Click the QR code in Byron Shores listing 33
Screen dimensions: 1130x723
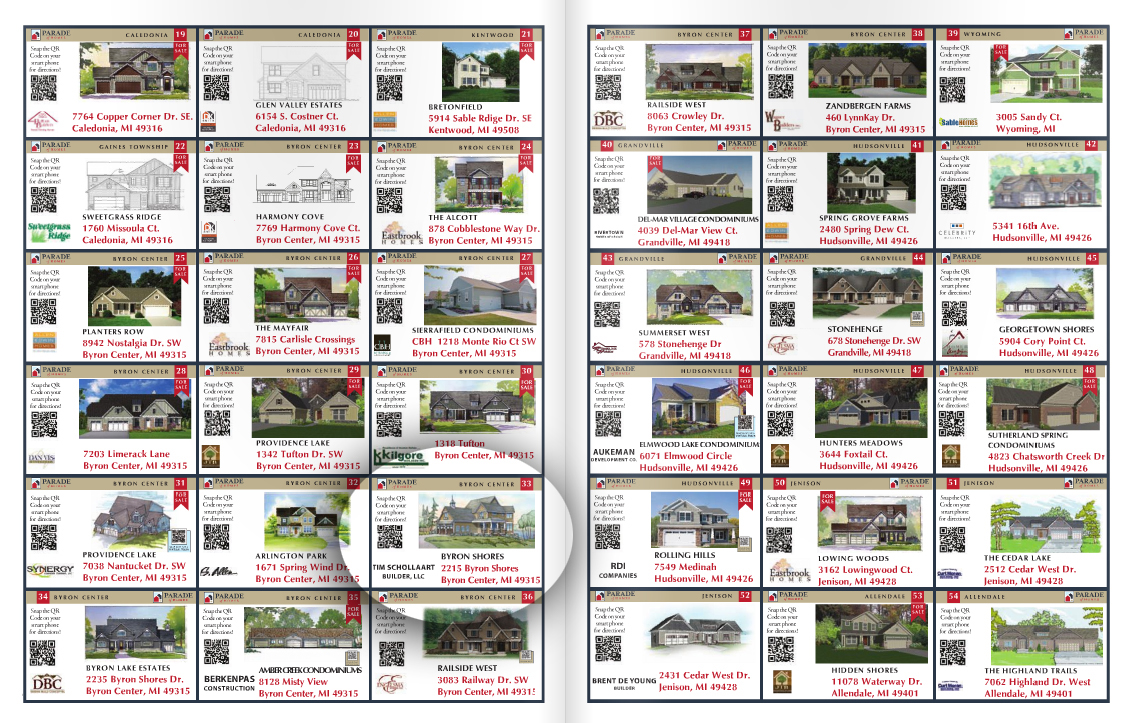390,537
